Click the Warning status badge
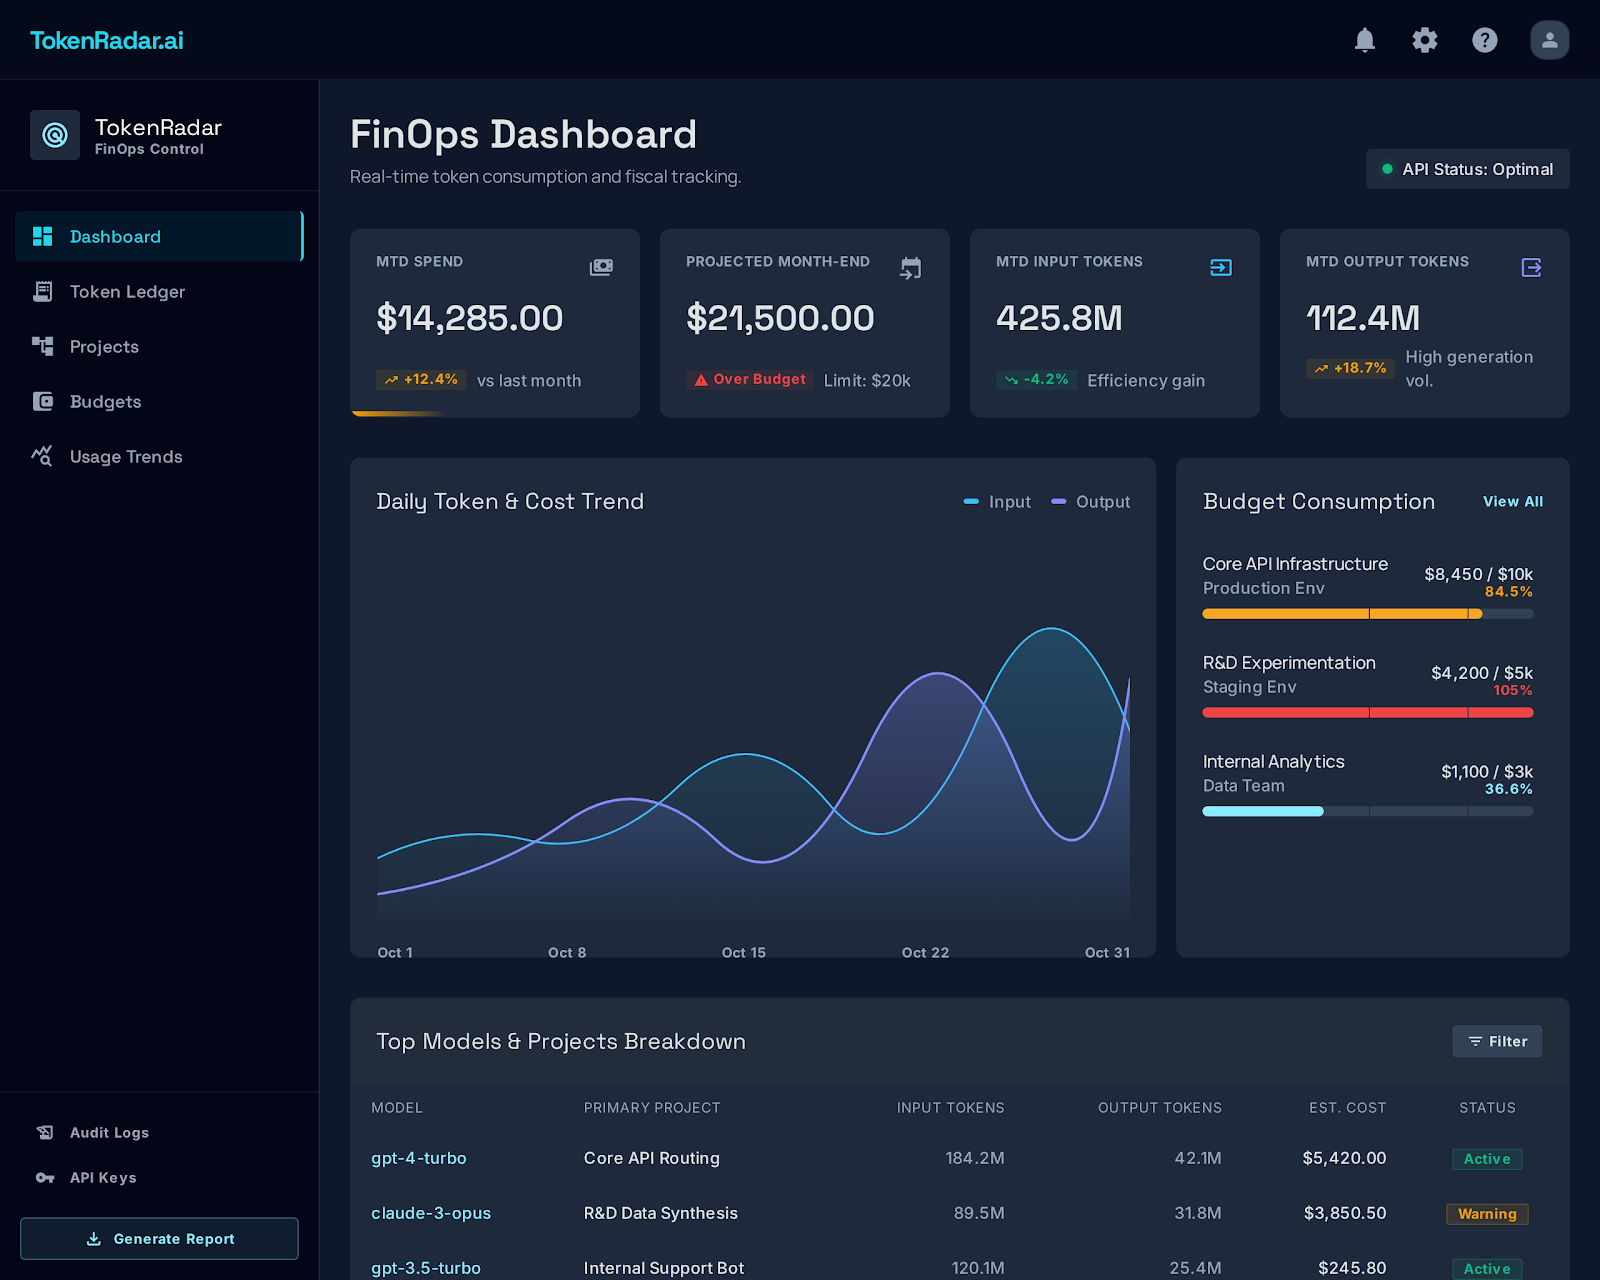The image size is (1600, 1280). [1487, 1214]
